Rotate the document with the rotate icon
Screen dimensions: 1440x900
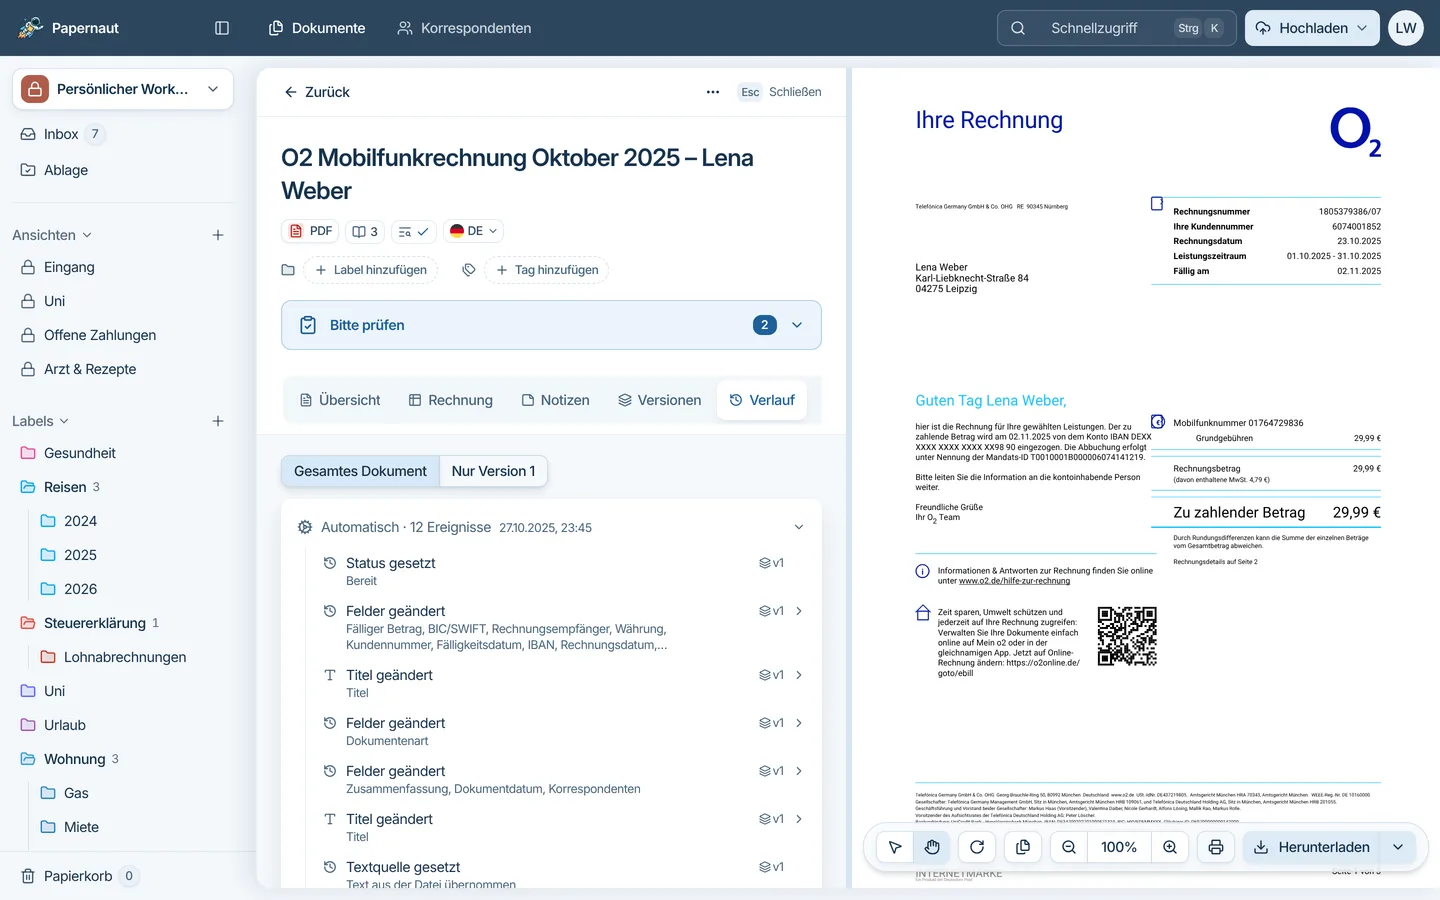tap(977, 847)
